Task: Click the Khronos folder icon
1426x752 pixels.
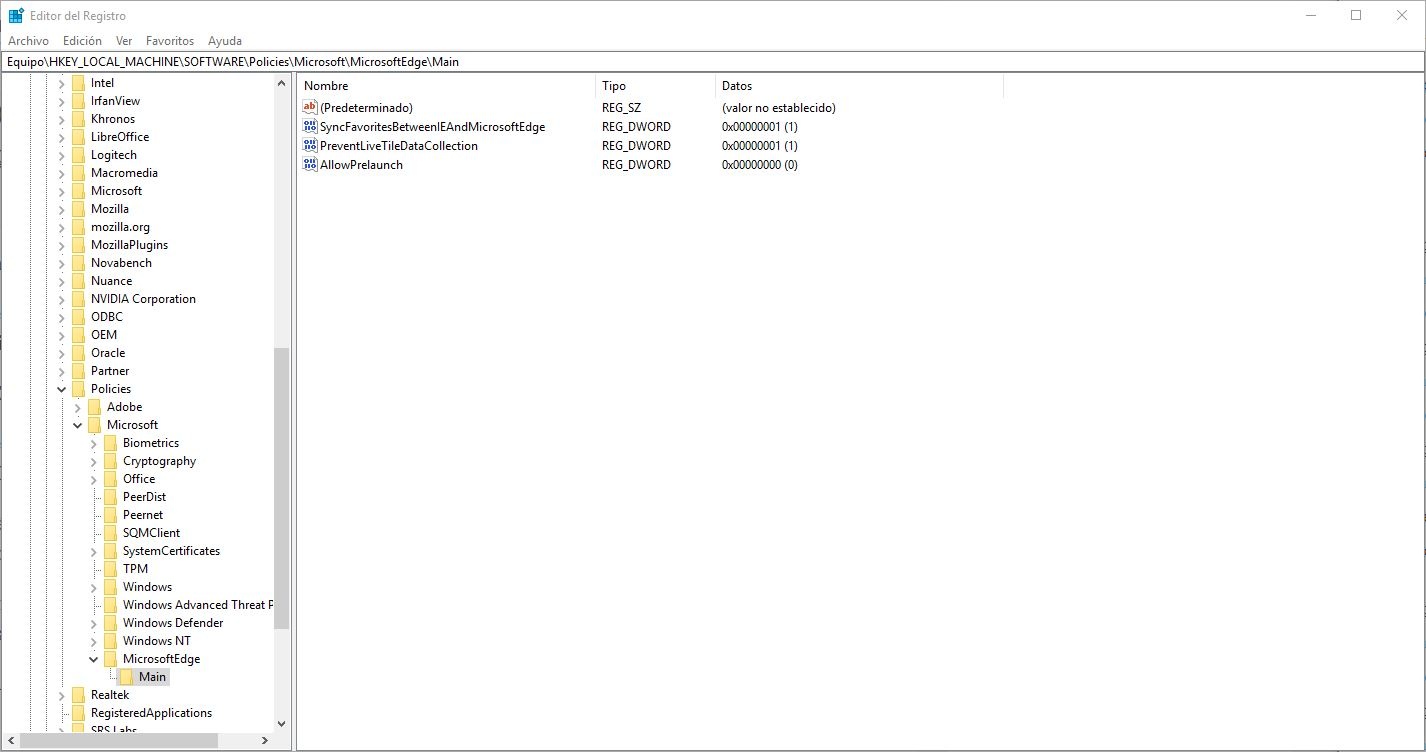Action: pyautogui.click(x=78, y=119)
